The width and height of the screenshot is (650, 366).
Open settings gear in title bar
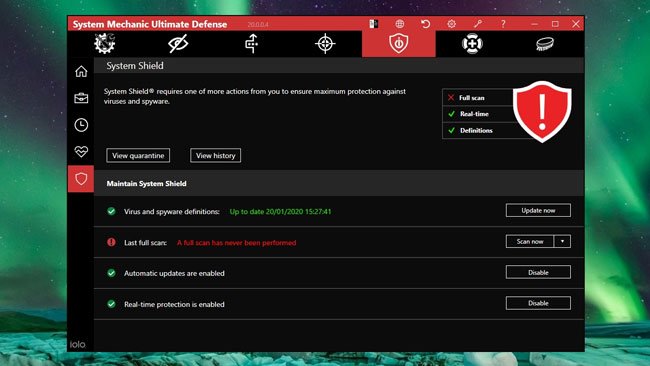pyautogui.click(x=451, y=24)
